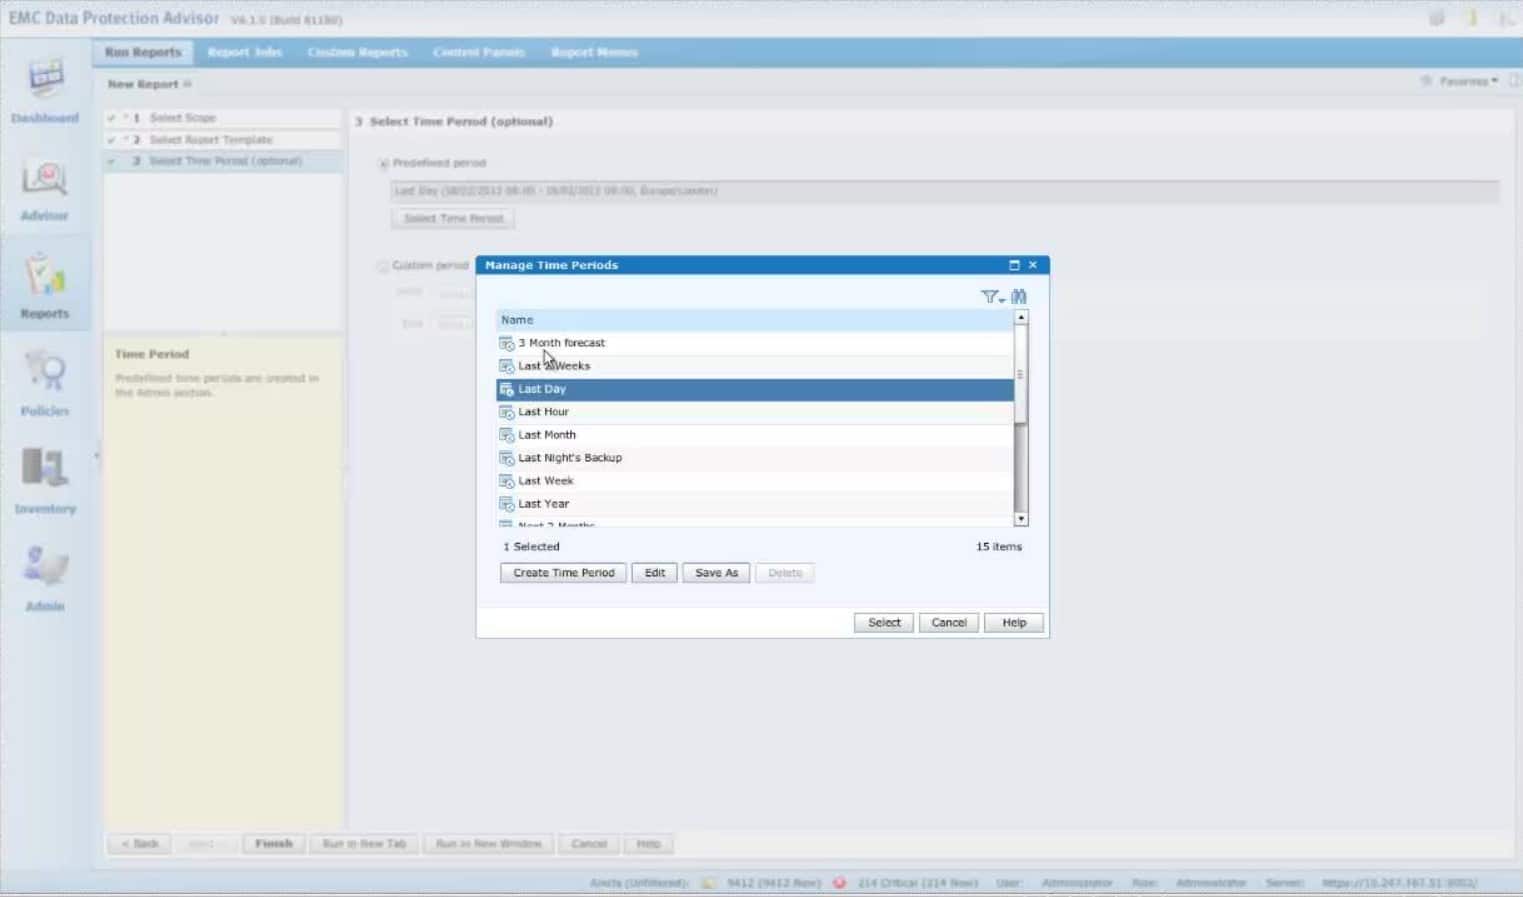
Task: Click the Save As button
Action: pyautogui.click(x=716, y=573)
